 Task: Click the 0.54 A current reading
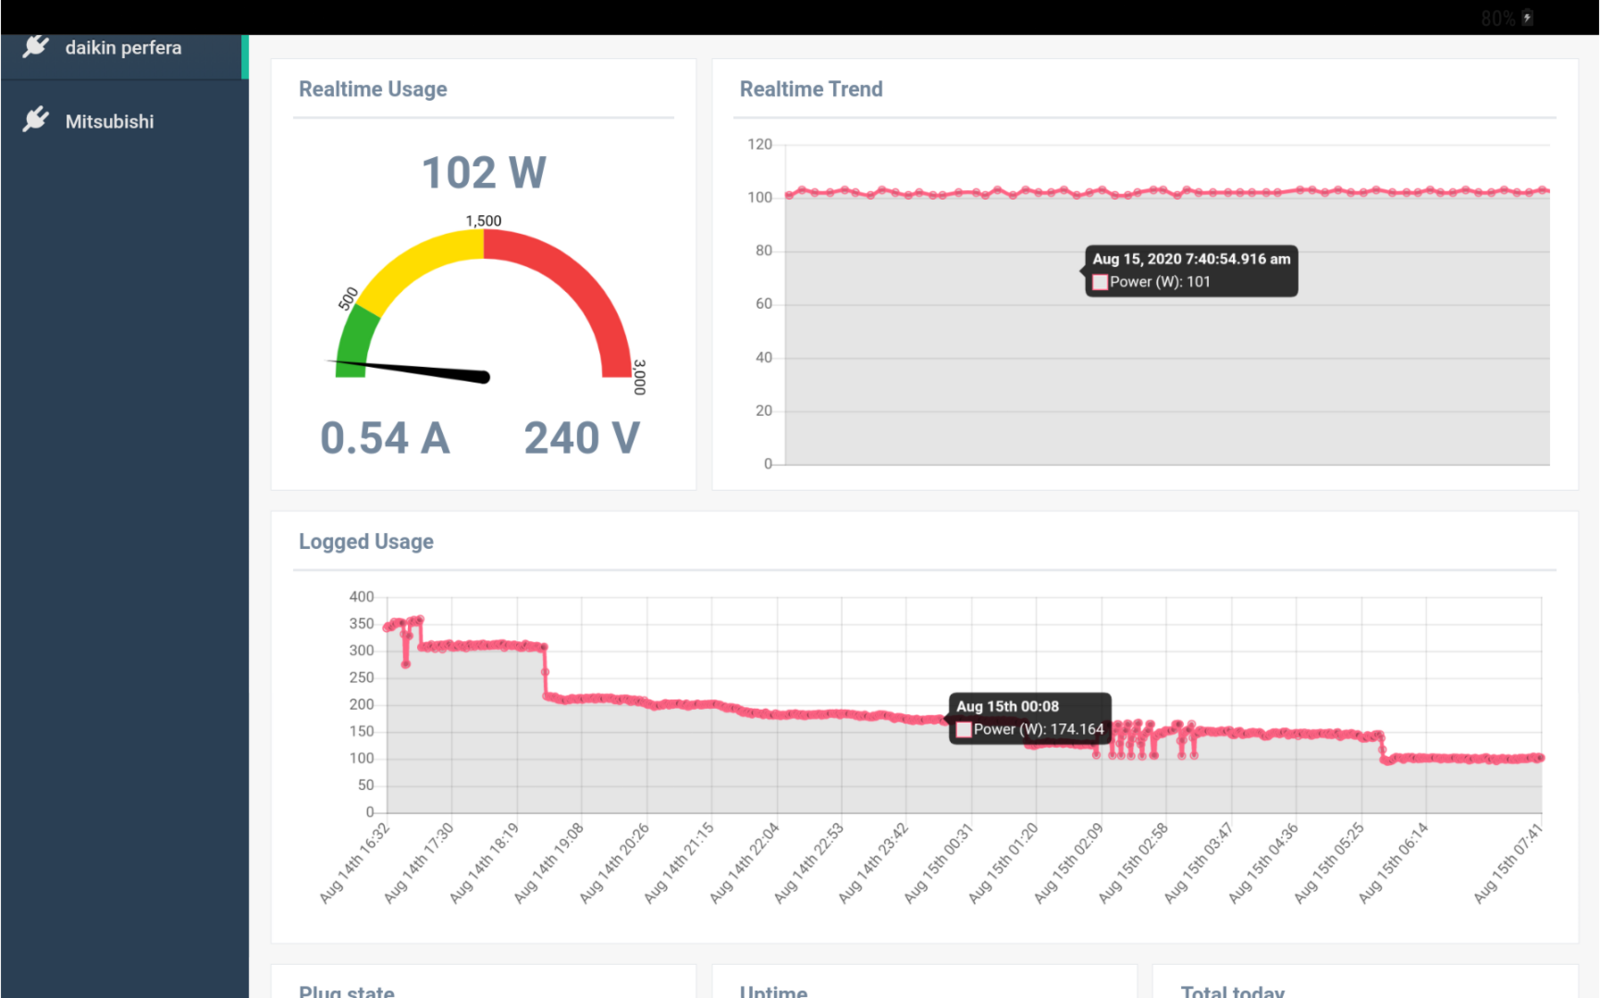pyautogui.click(x=385, y=438)
